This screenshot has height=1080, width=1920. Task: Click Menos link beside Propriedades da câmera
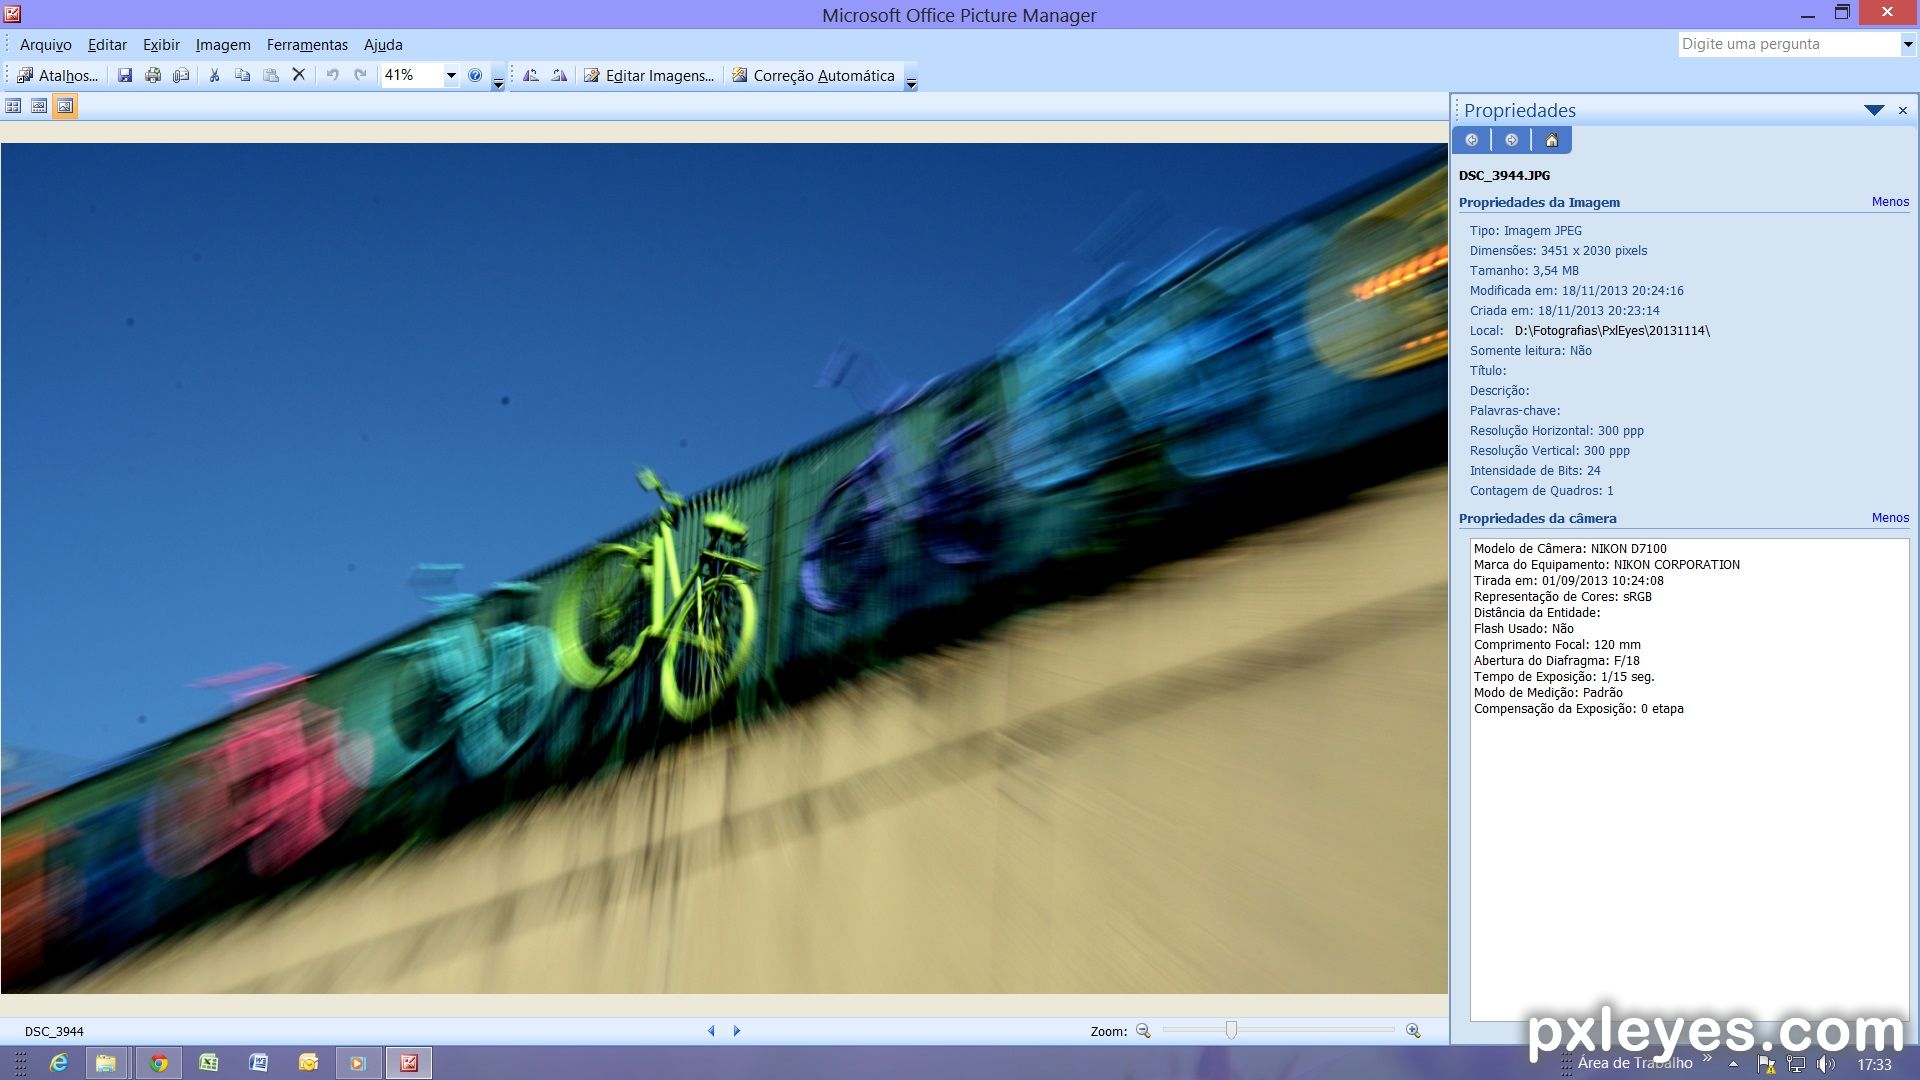(x=1890, y=518)
